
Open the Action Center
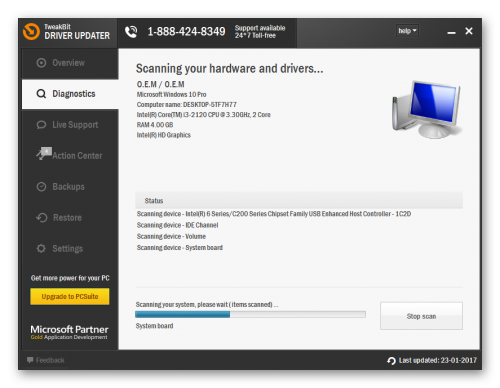point(70,156)
